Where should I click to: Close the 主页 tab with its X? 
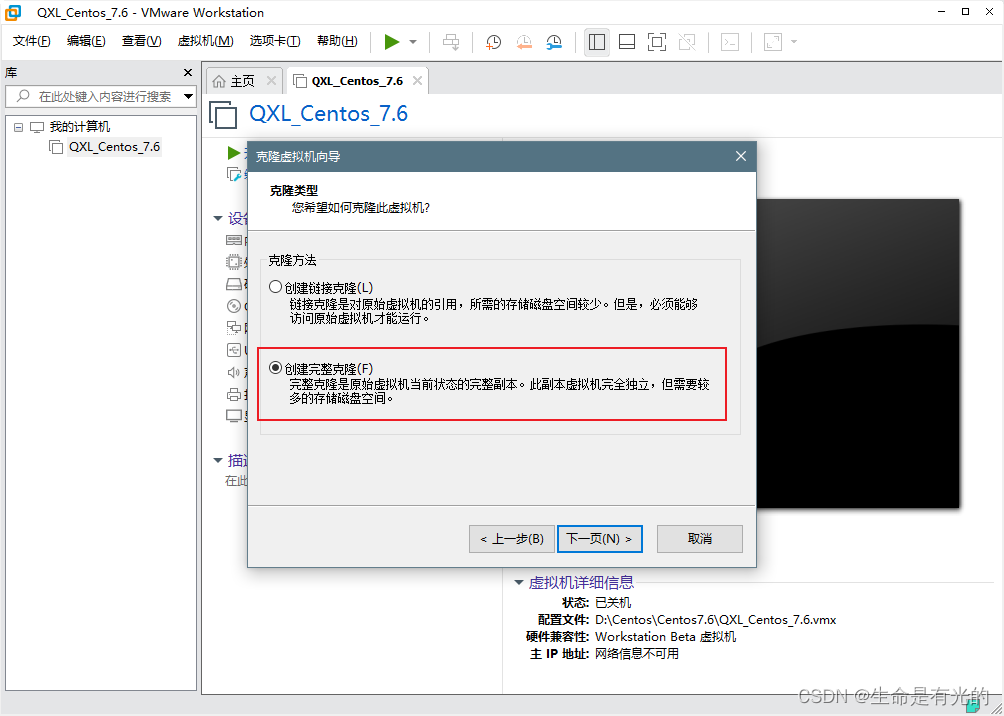point(271,81)
